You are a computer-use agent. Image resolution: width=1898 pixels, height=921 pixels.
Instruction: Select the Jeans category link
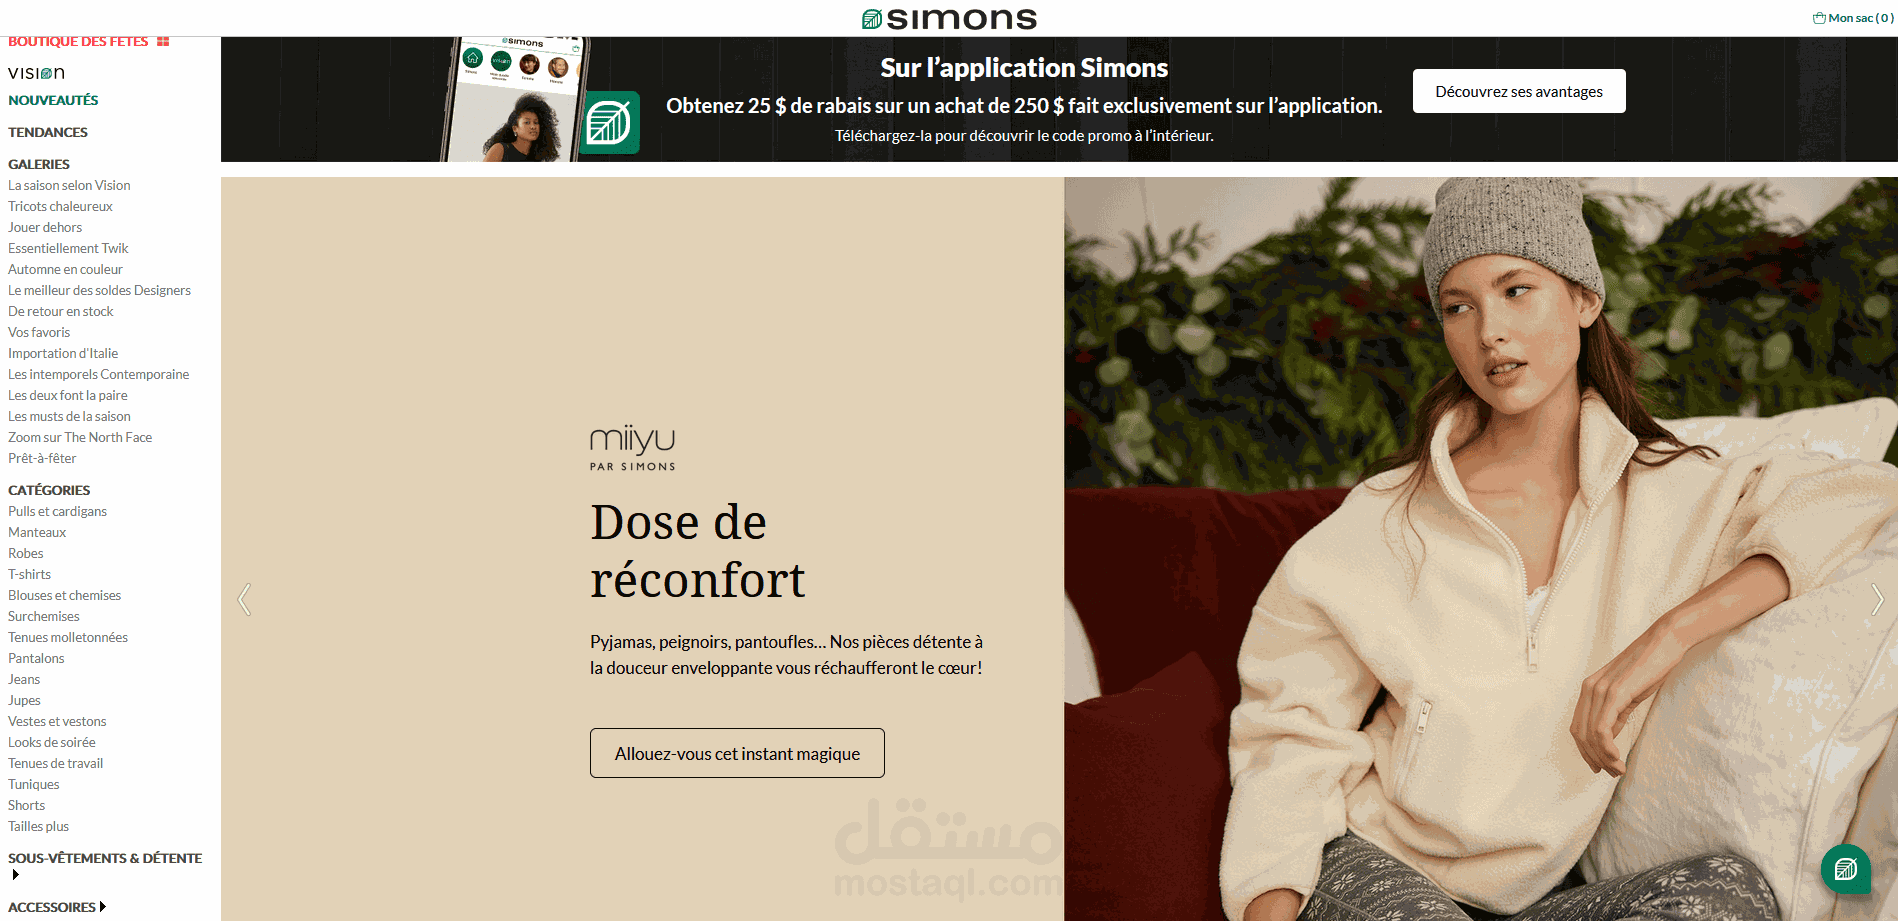point(24,679)
